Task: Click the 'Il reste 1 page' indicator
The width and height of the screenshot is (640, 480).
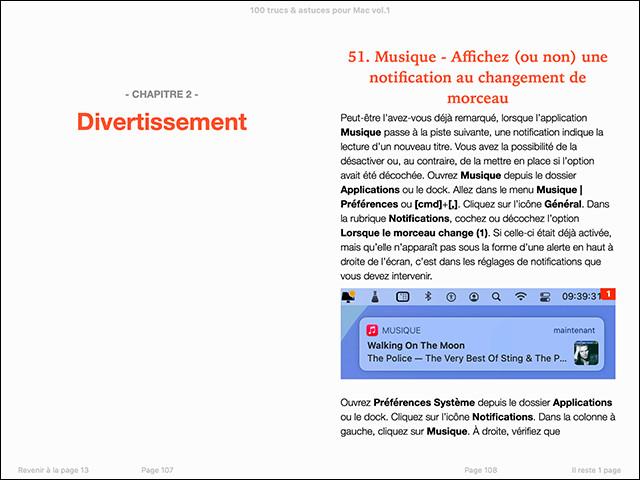Action: click(x=595, y=470)
